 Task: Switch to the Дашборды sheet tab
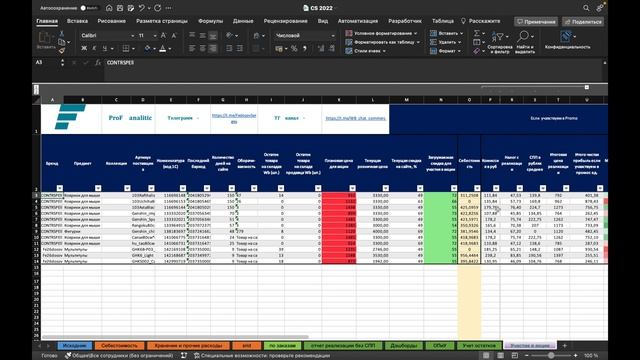pyautogui.click(x=403, y=346)
